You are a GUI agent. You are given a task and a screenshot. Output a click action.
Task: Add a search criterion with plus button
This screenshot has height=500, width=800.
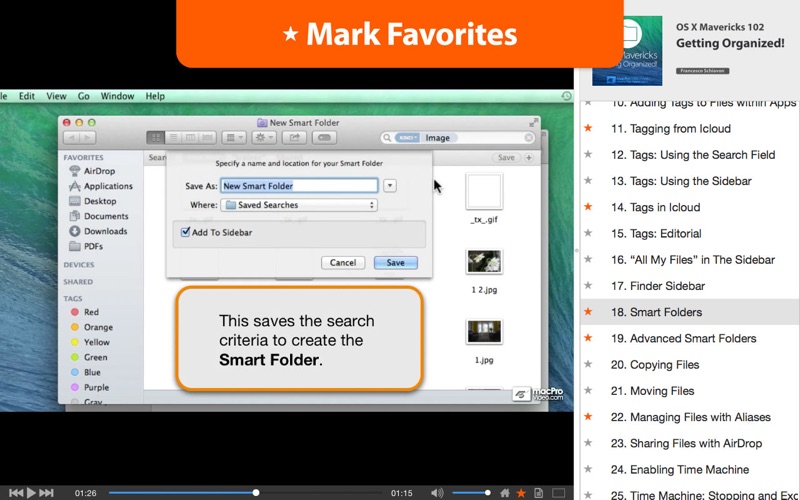pyautogui.click(x=529, y=158)
